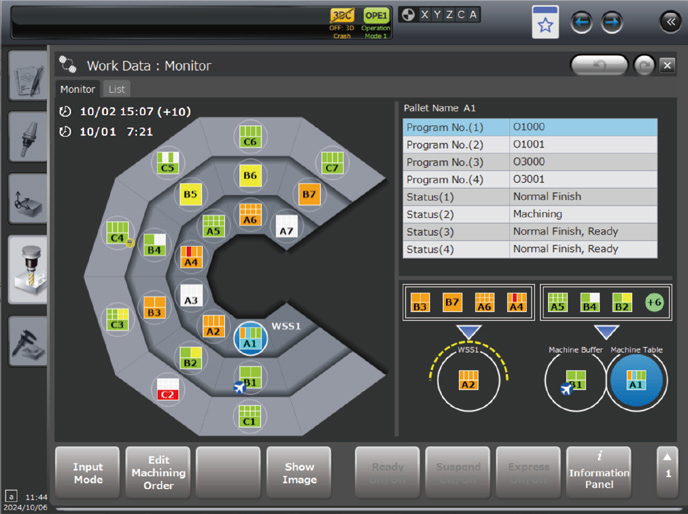Toggle Operation Mode 1 indicator
Image resolution: width=688 pixels, height=514 pixels.
coord(376,20)
